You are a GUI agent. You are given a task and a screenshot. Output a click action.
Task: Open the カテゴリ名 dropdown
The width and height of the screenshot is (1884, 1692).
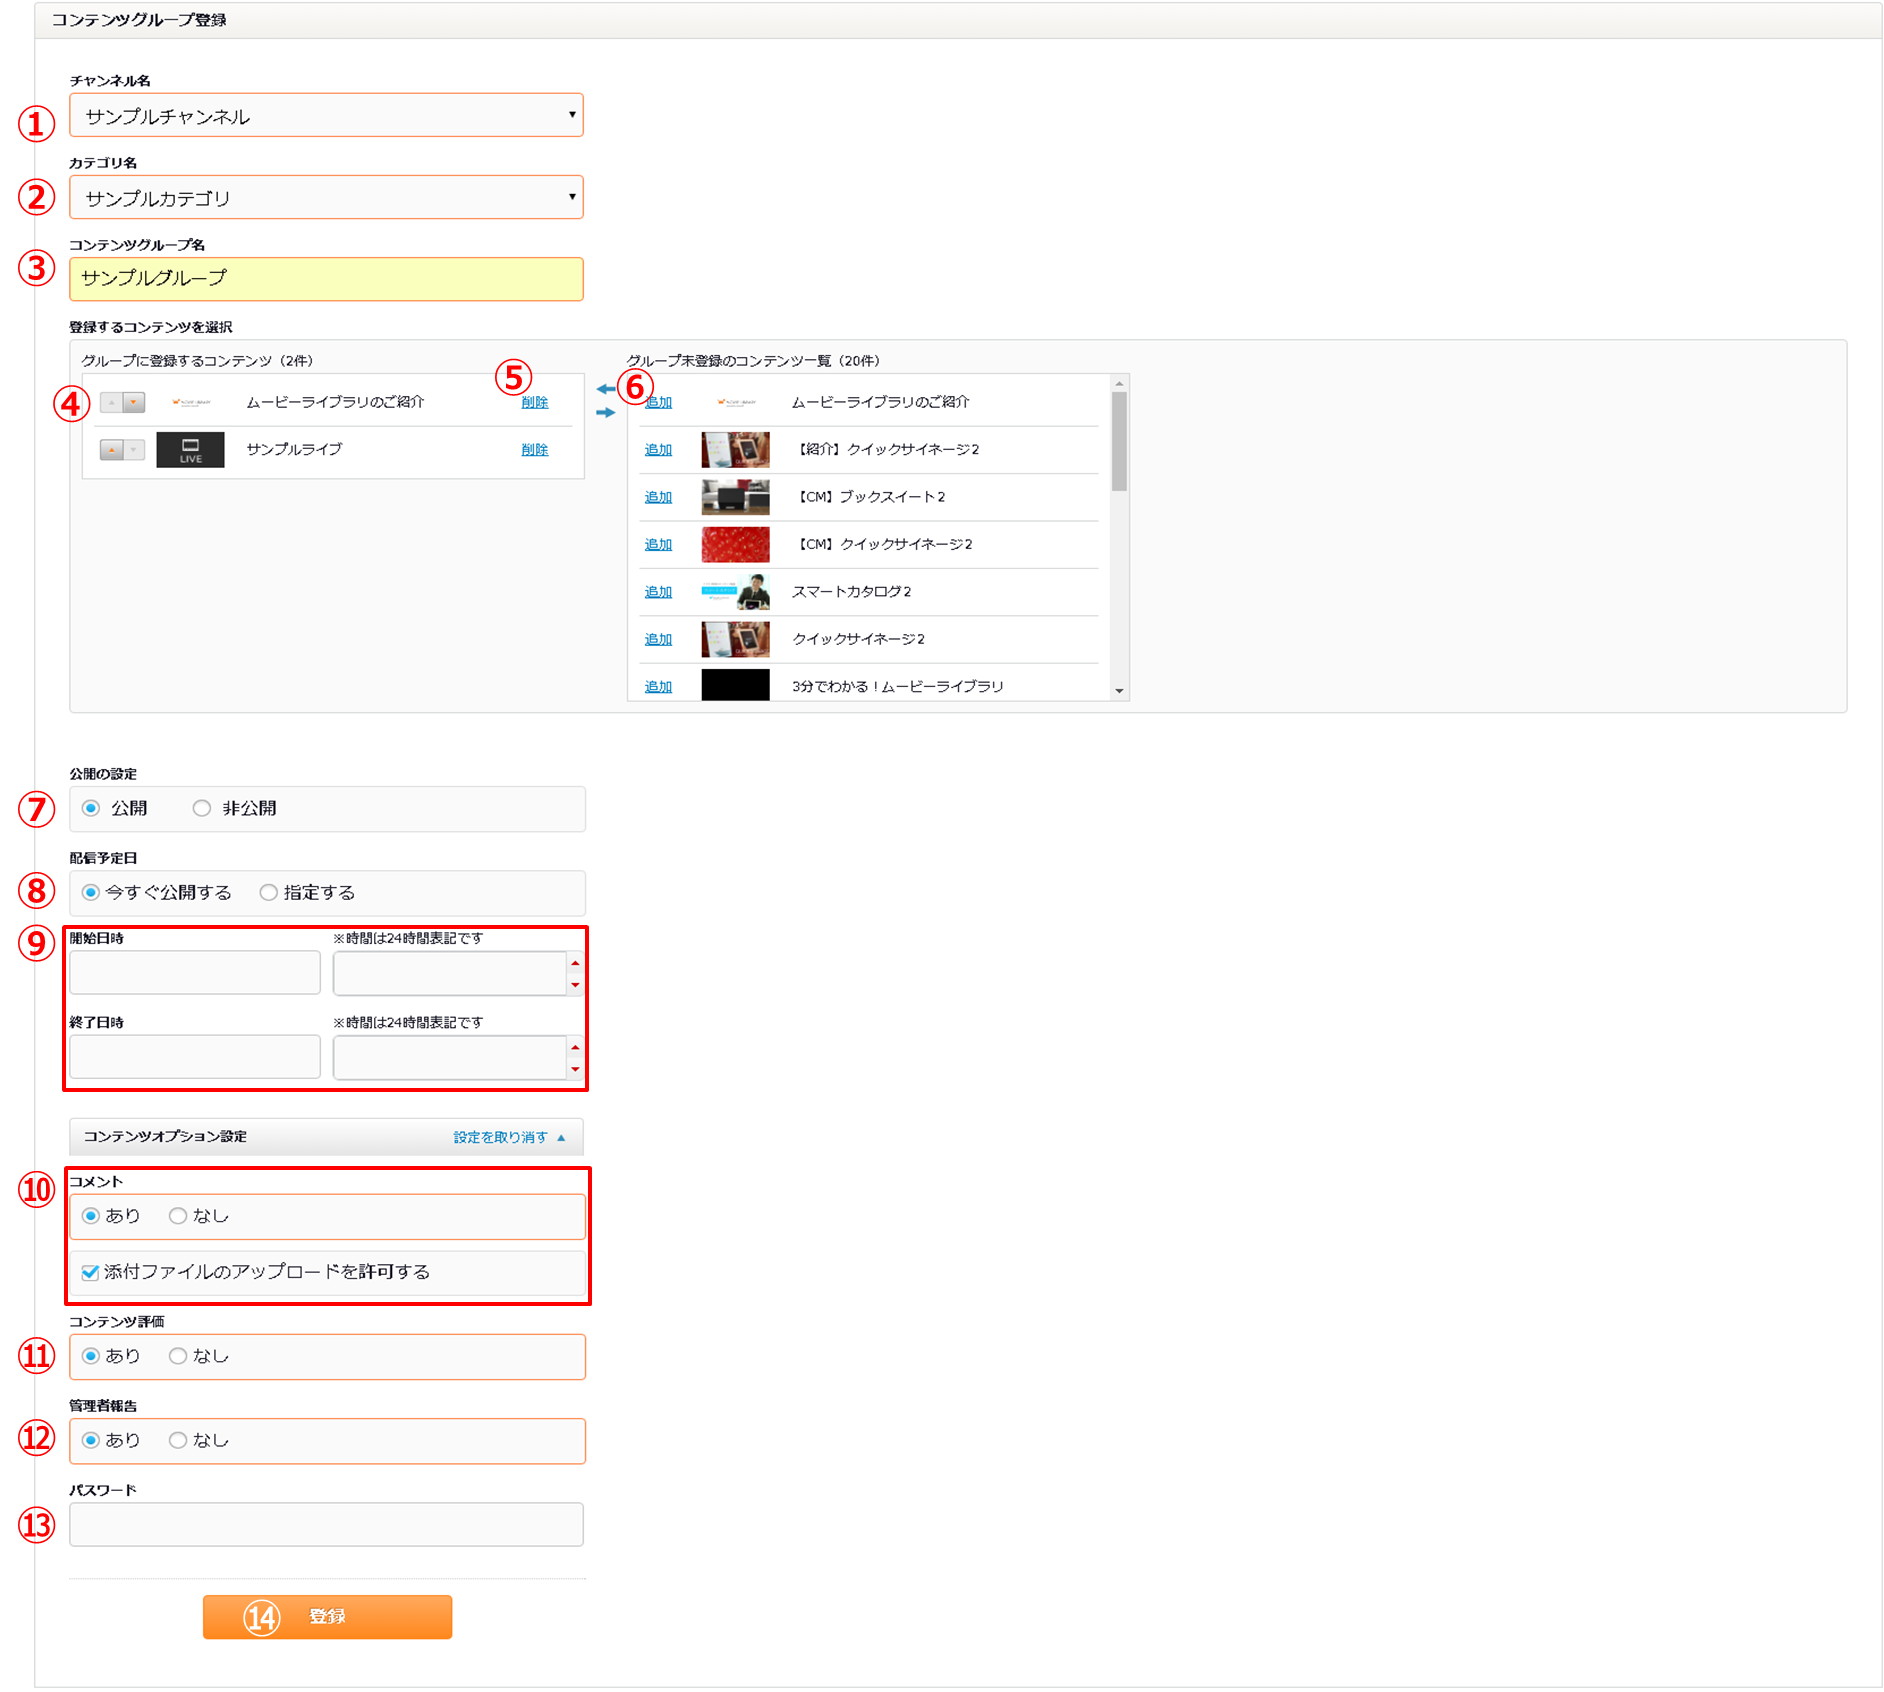point(326,198)
